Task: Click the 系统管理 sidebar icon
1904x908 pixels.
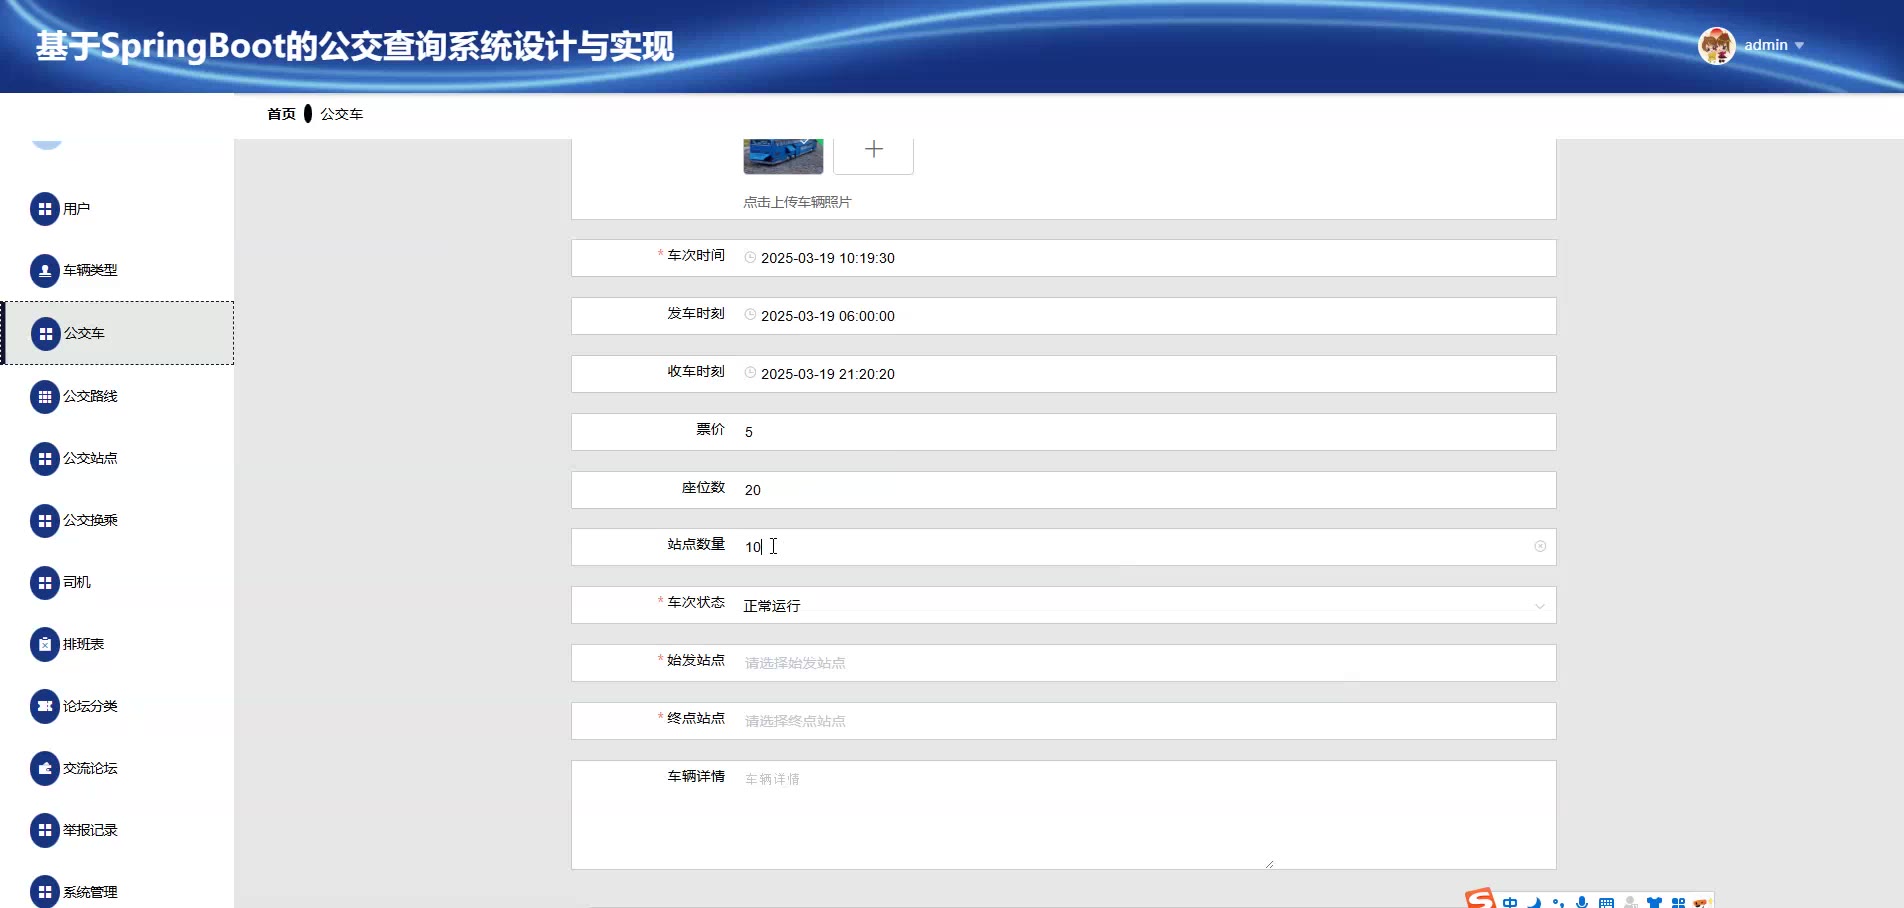Action: (45, 892)
